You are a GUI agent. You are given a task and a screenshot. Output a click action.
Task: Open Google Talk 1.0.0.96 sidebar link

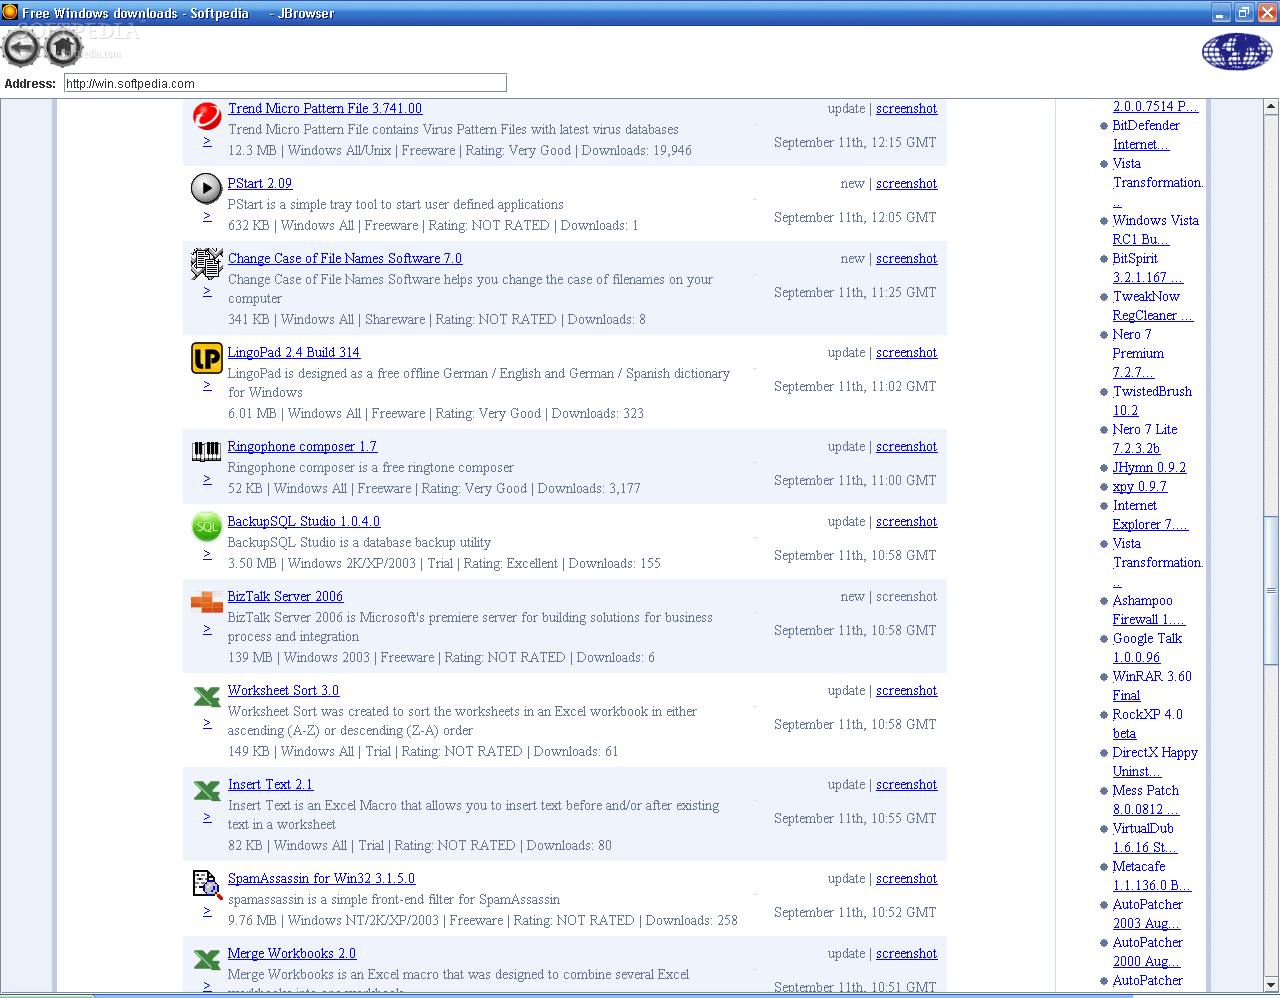pyautogui.click(x=1147, y=648)
